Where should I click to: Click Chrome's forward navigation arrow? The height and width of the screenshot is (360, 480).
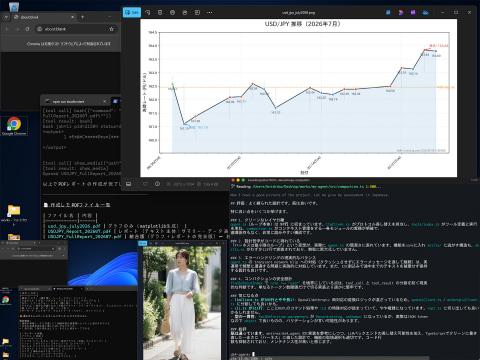(x=17, y=29)
